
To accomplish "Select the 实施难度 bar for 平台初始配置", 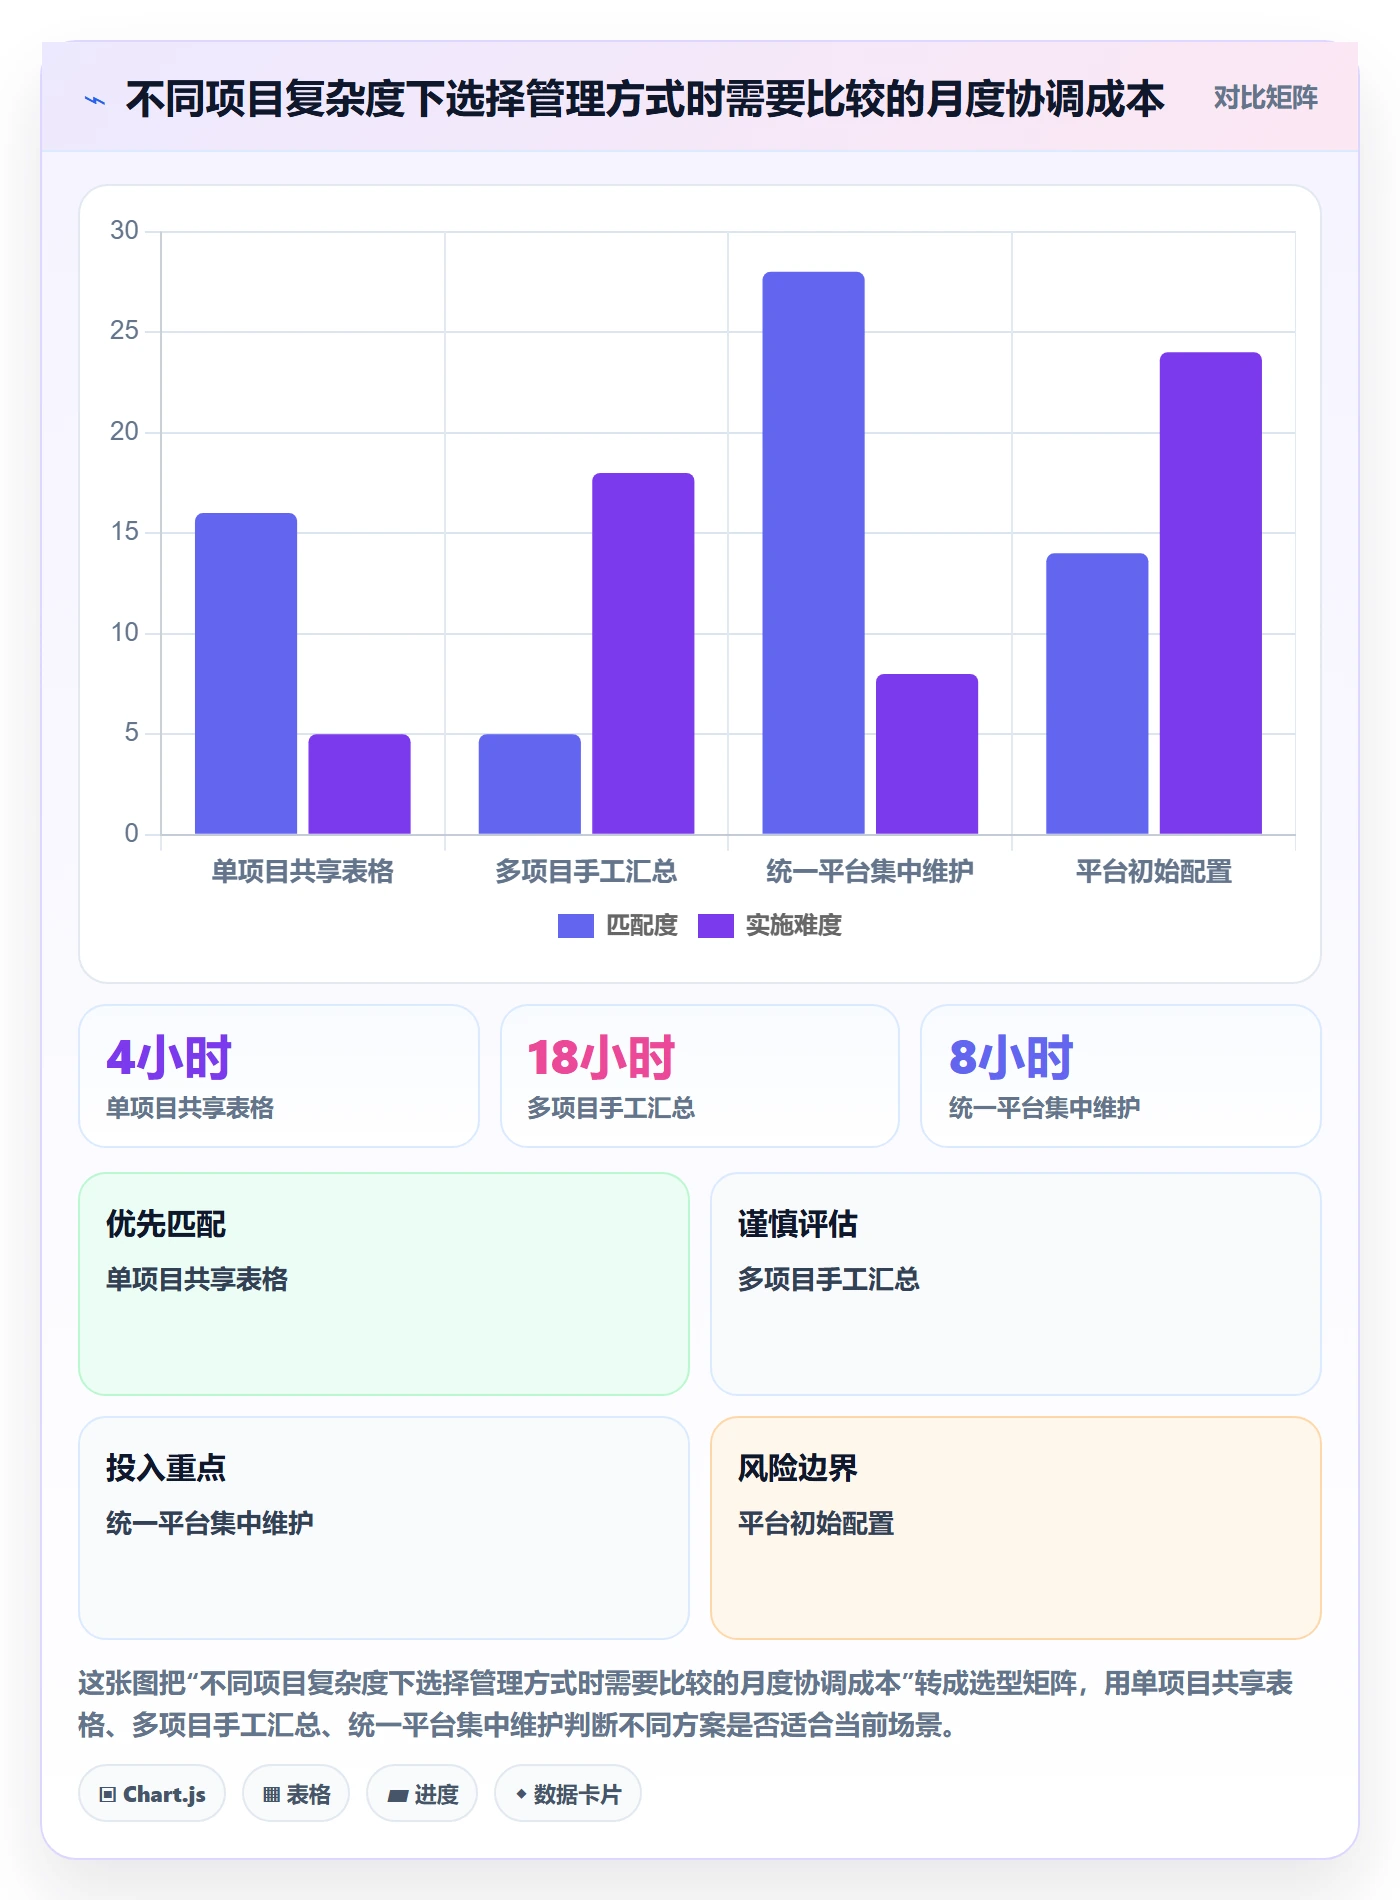I will (1211, 593).
